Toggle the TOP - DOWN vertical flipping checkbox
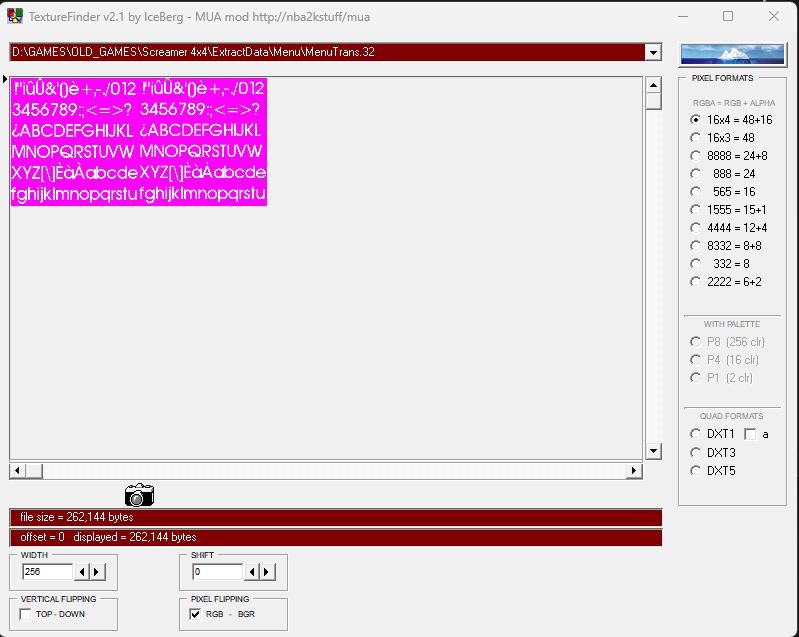The image size is (799, 637). click(x=25, y=614)
